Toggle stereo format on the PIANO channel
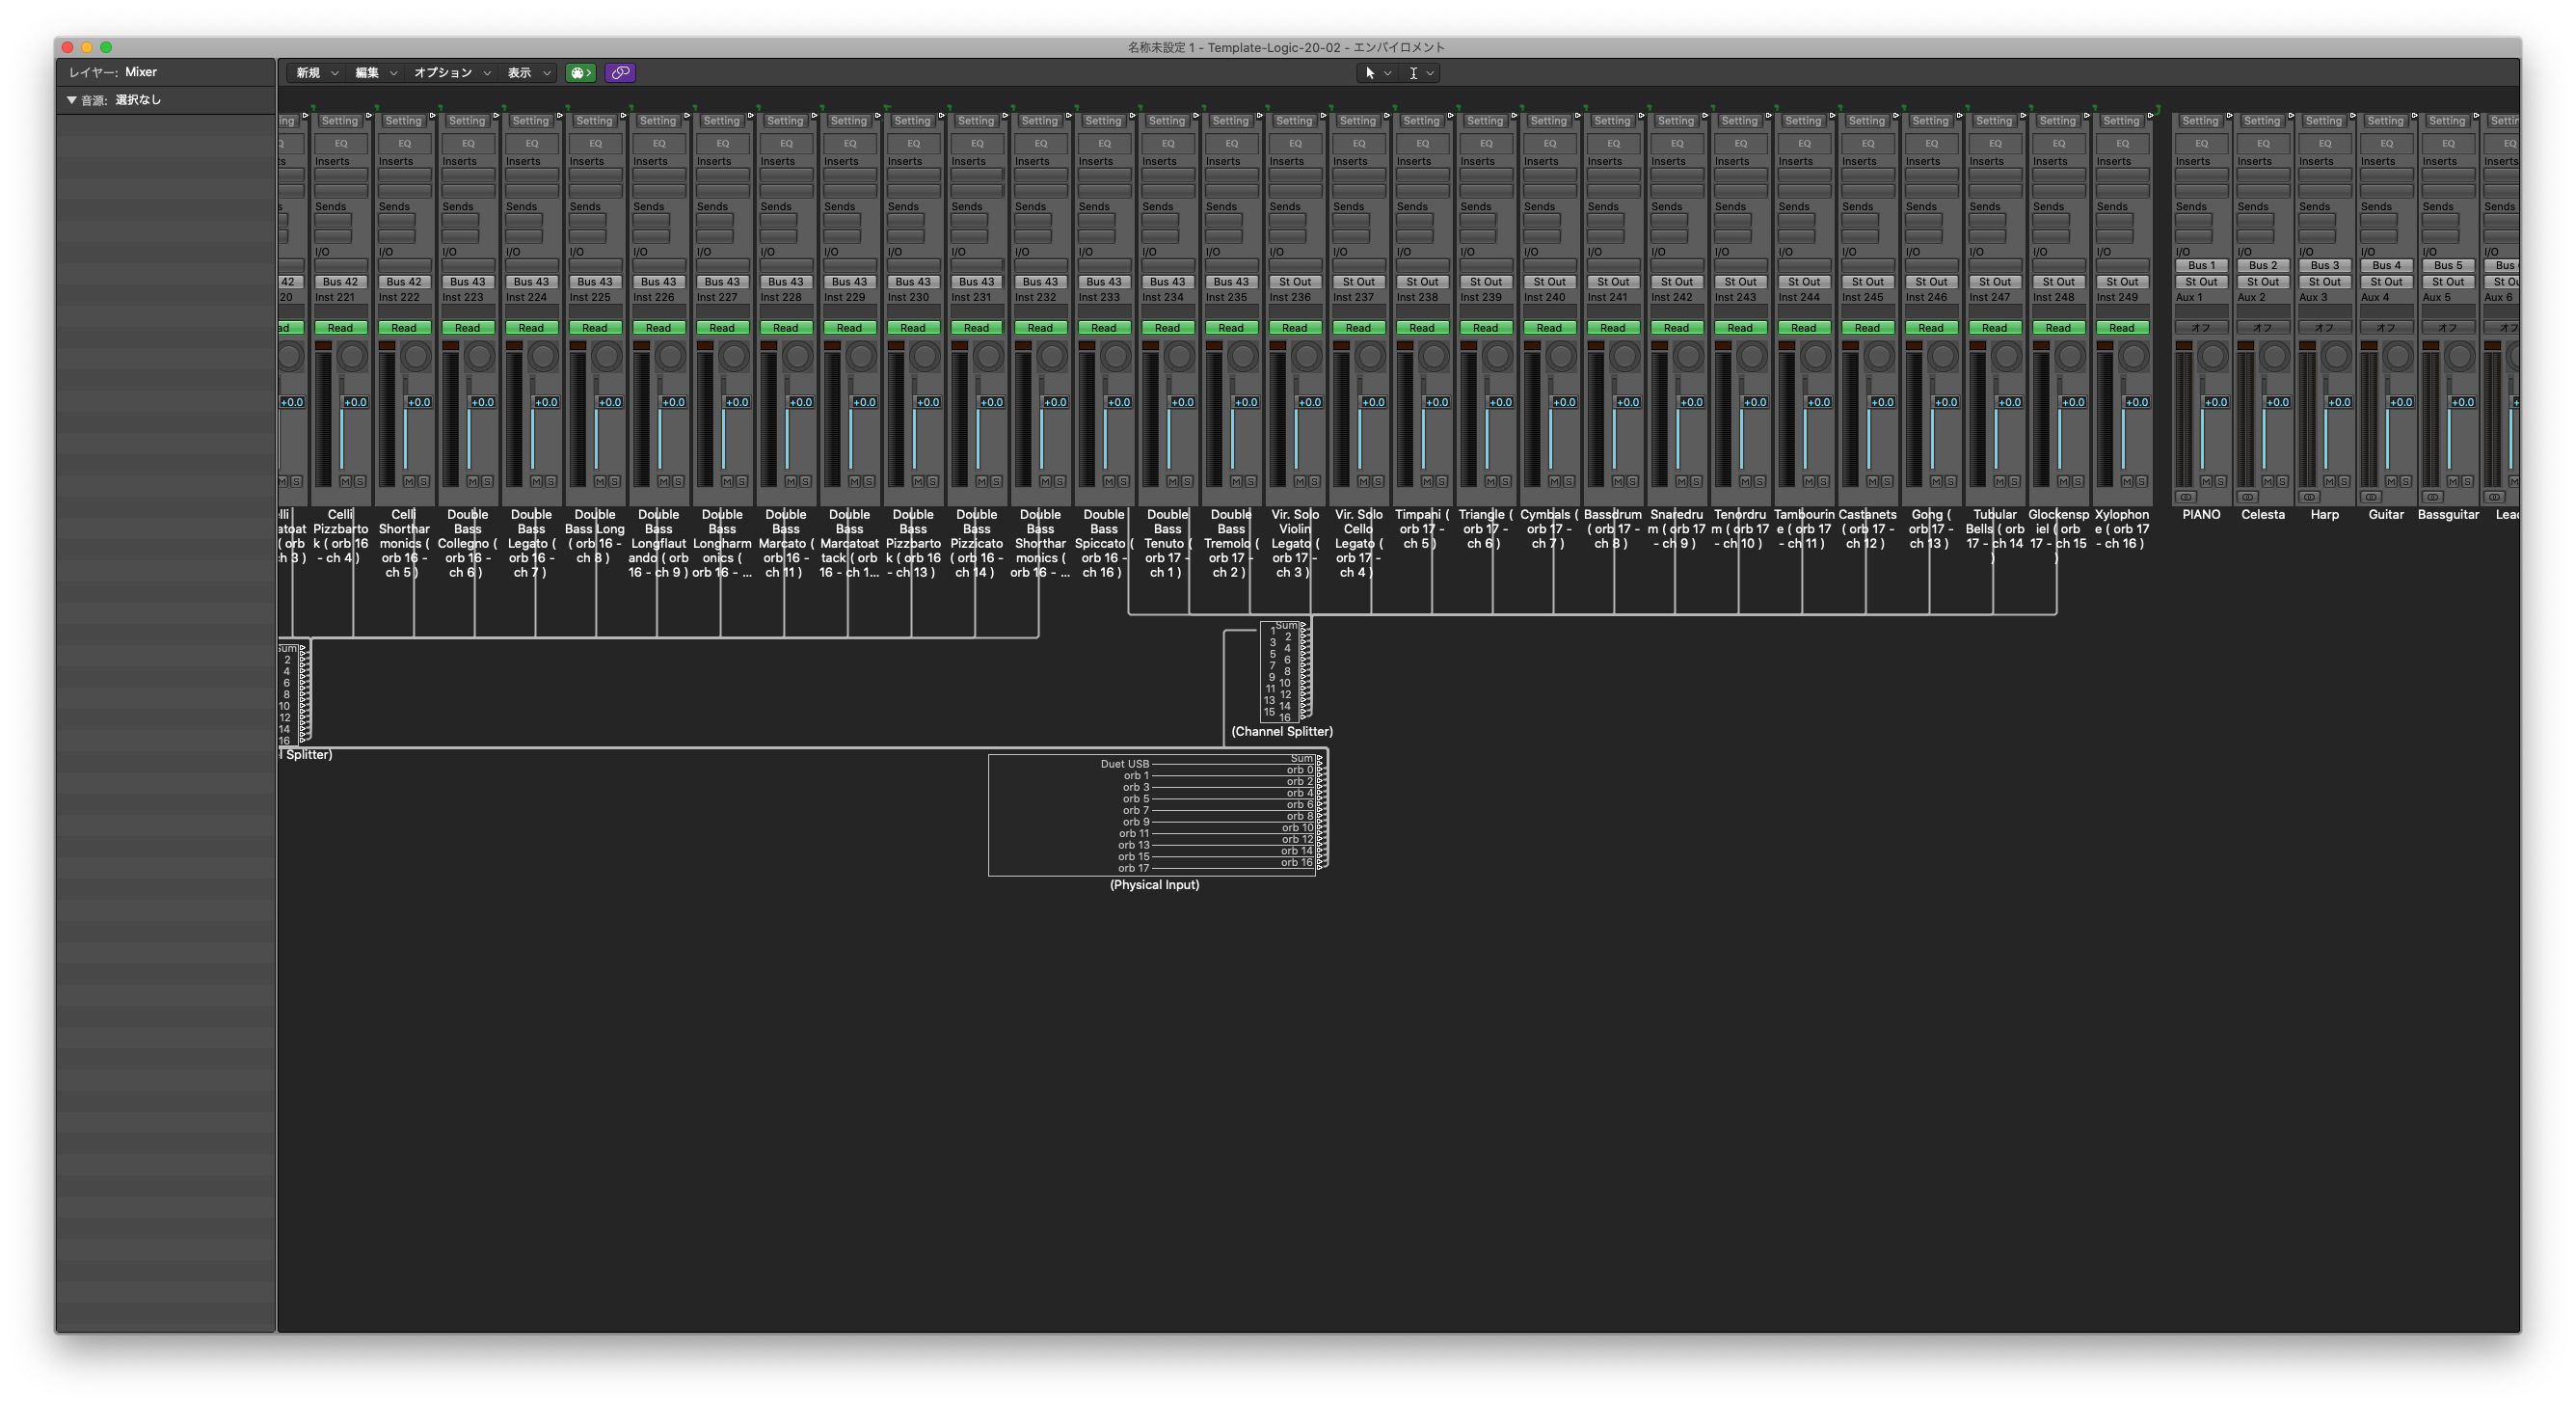This screenshot has width=2576, height=1406. [2186, 497]
